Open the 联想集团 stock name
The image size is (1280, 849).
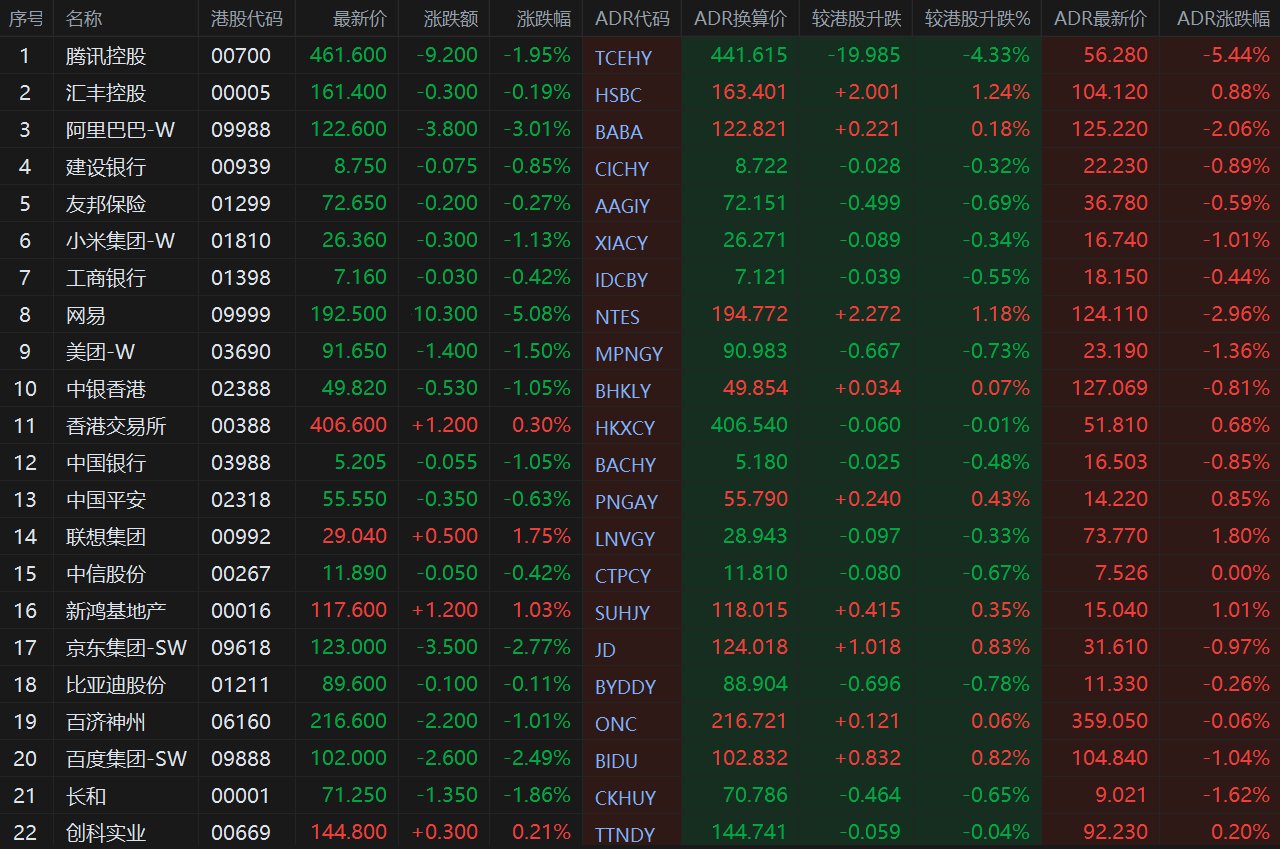(106, 537)
